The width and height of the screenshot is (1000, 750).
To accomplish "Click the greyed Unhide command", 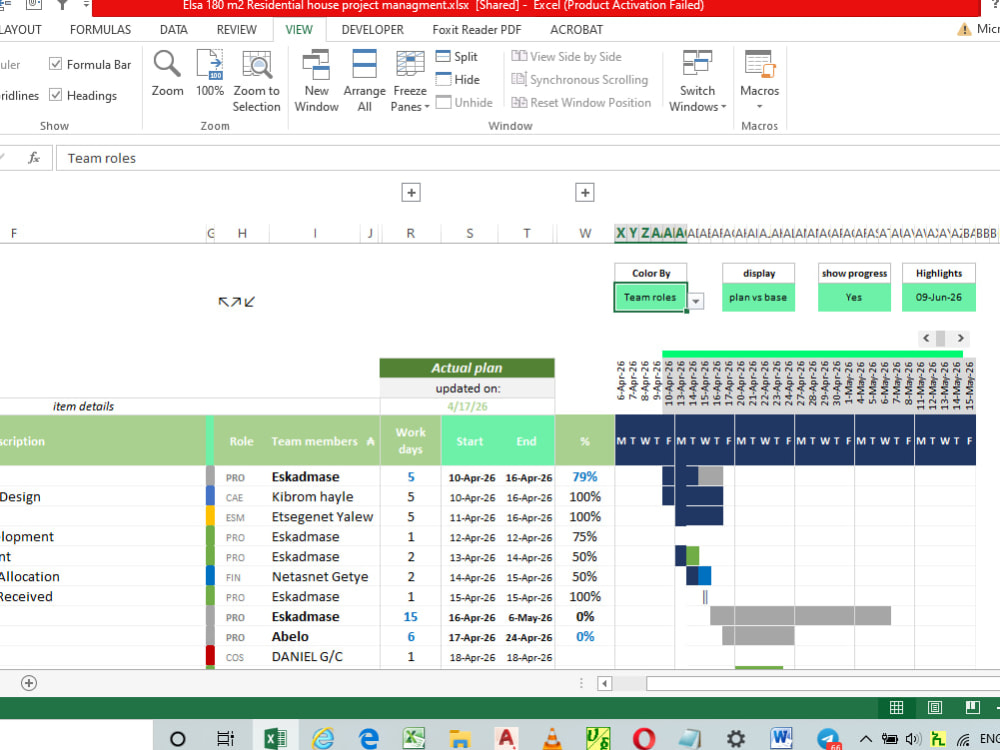I will pos(464,103).
